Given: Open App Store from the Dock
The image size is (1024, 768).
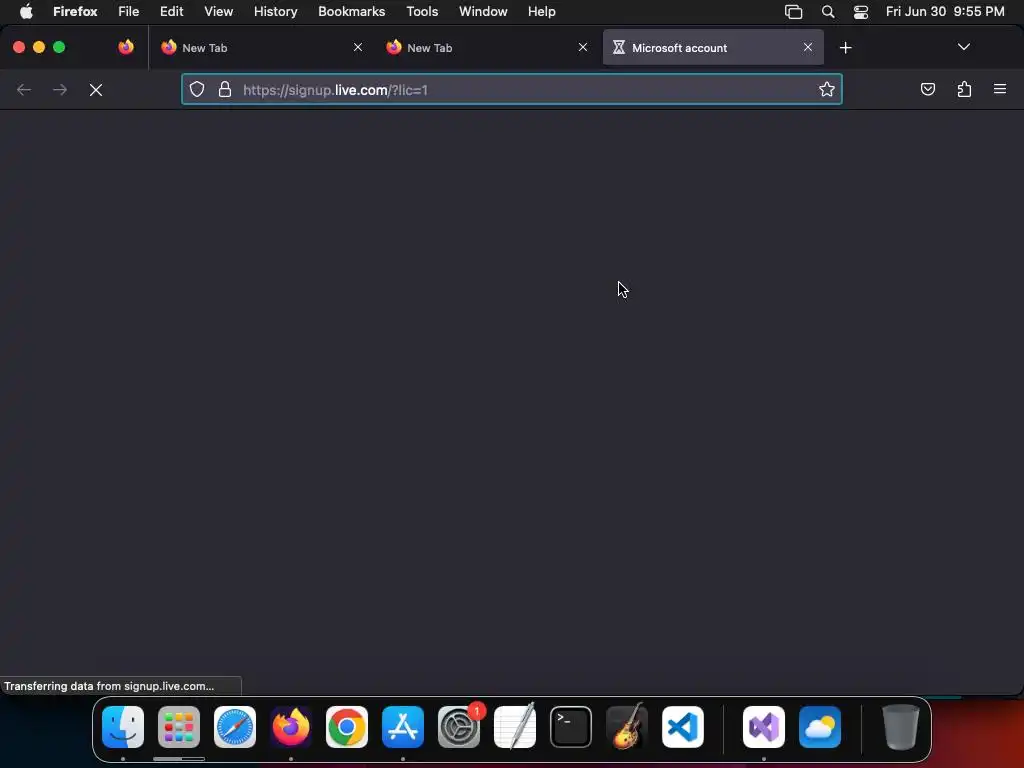Looking at the screenshot, I should click(x=403, y=727).
